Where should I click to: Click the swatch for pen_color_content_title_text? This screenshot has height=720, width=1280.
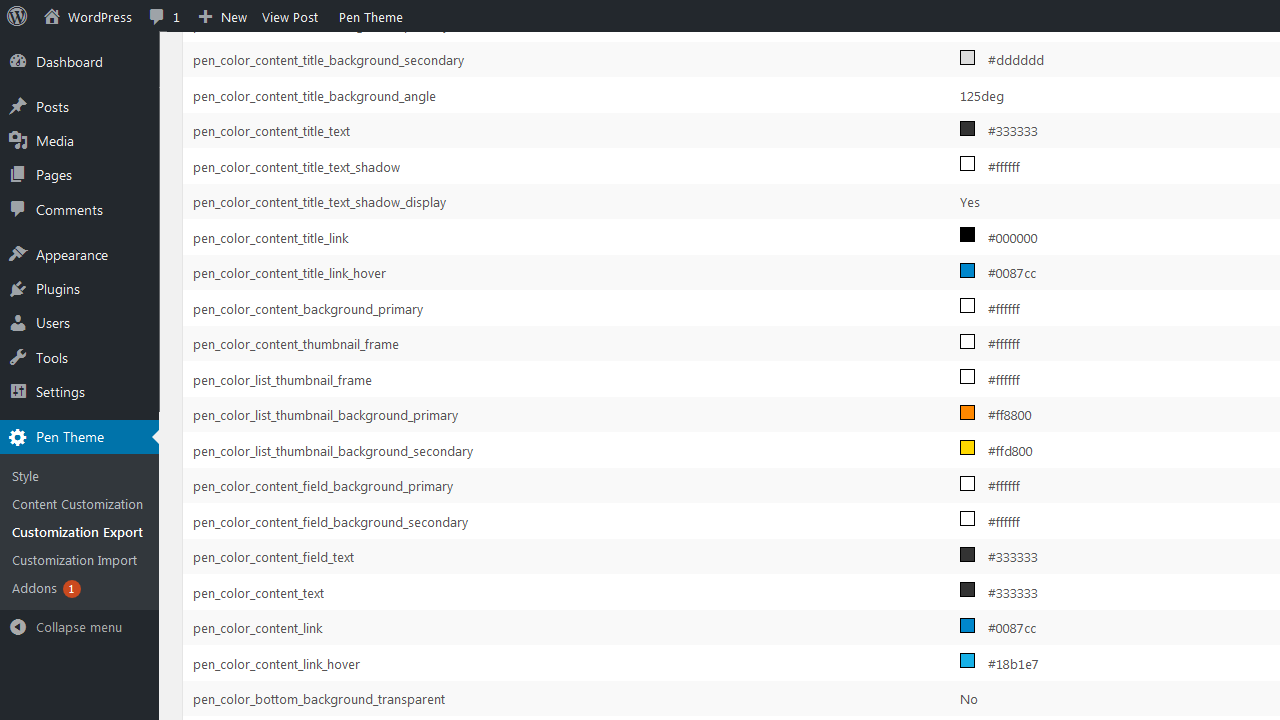click(967, 129)
